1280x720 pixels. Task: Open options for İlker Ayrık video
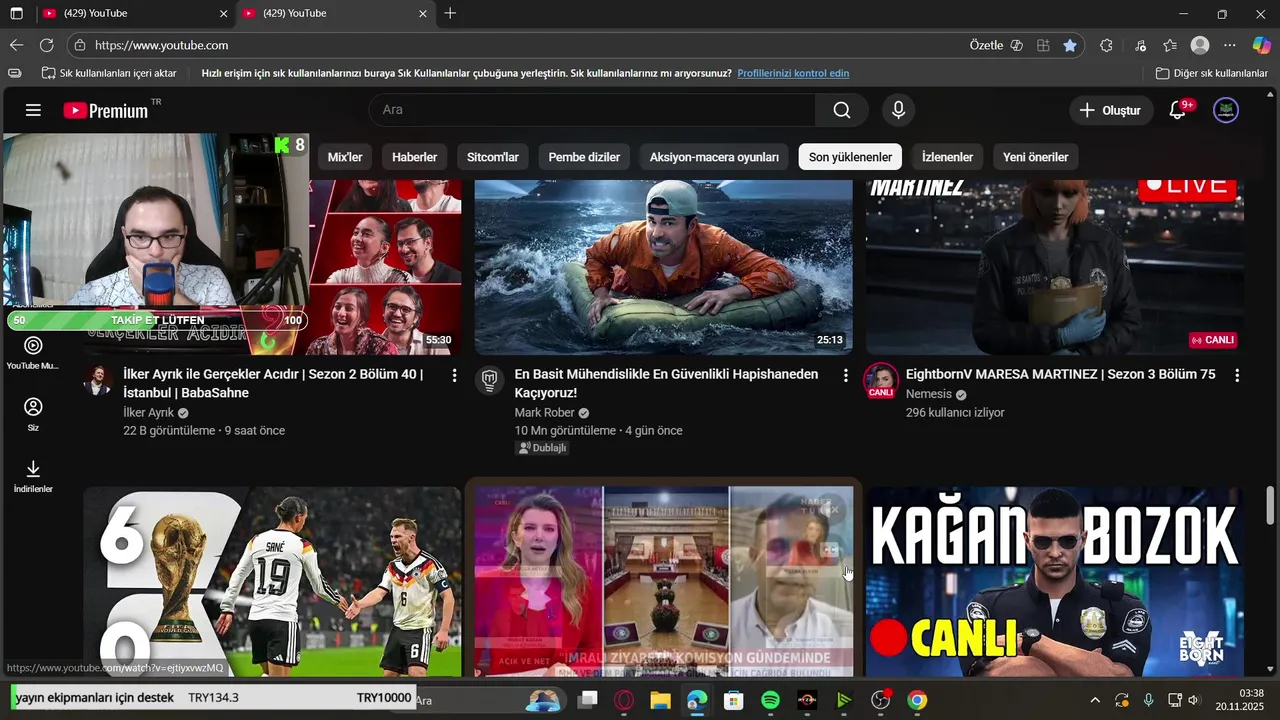pyautogui.click(x=454, y=375)
